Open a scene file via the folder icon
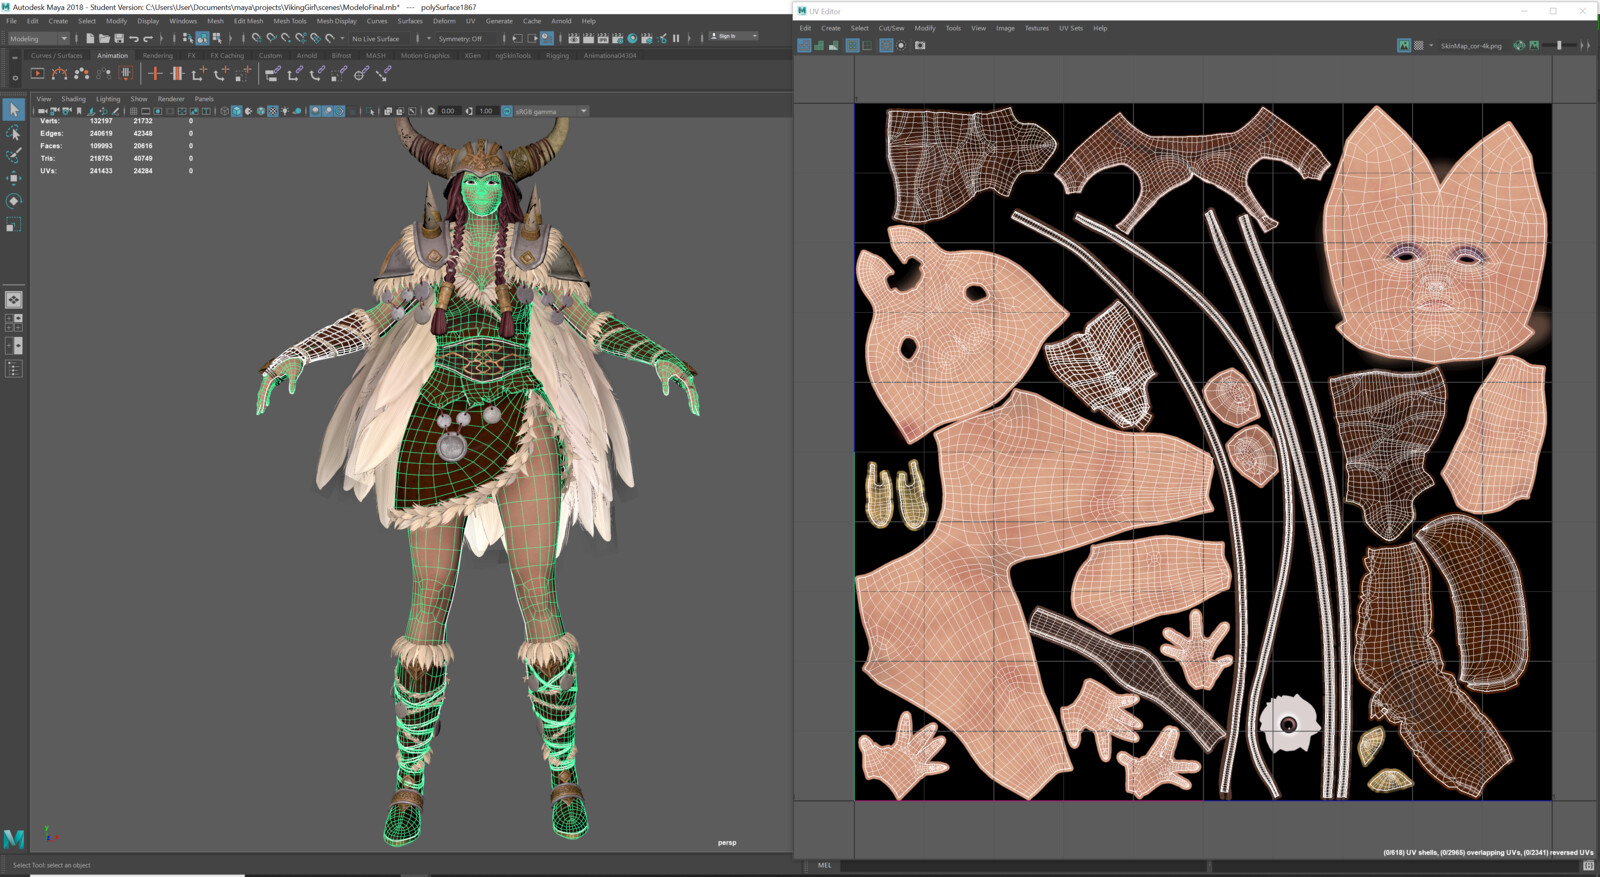1600x877 pixels. click(104, 38)
